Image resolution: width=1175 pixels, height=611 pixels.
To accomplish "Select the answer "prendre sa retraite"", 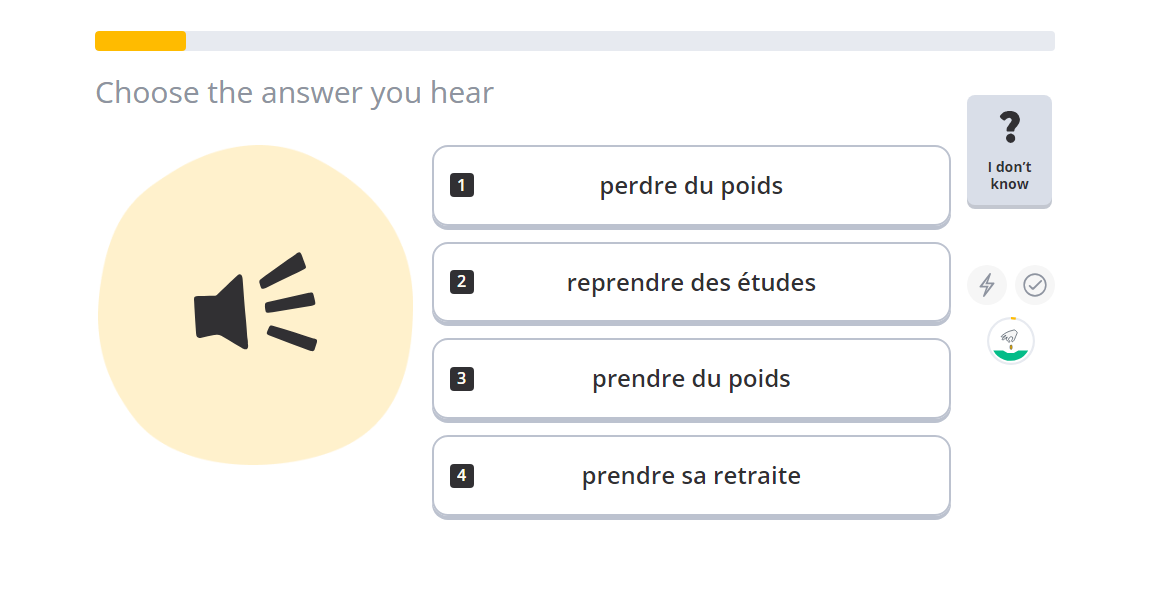I will tap(691, 477).
